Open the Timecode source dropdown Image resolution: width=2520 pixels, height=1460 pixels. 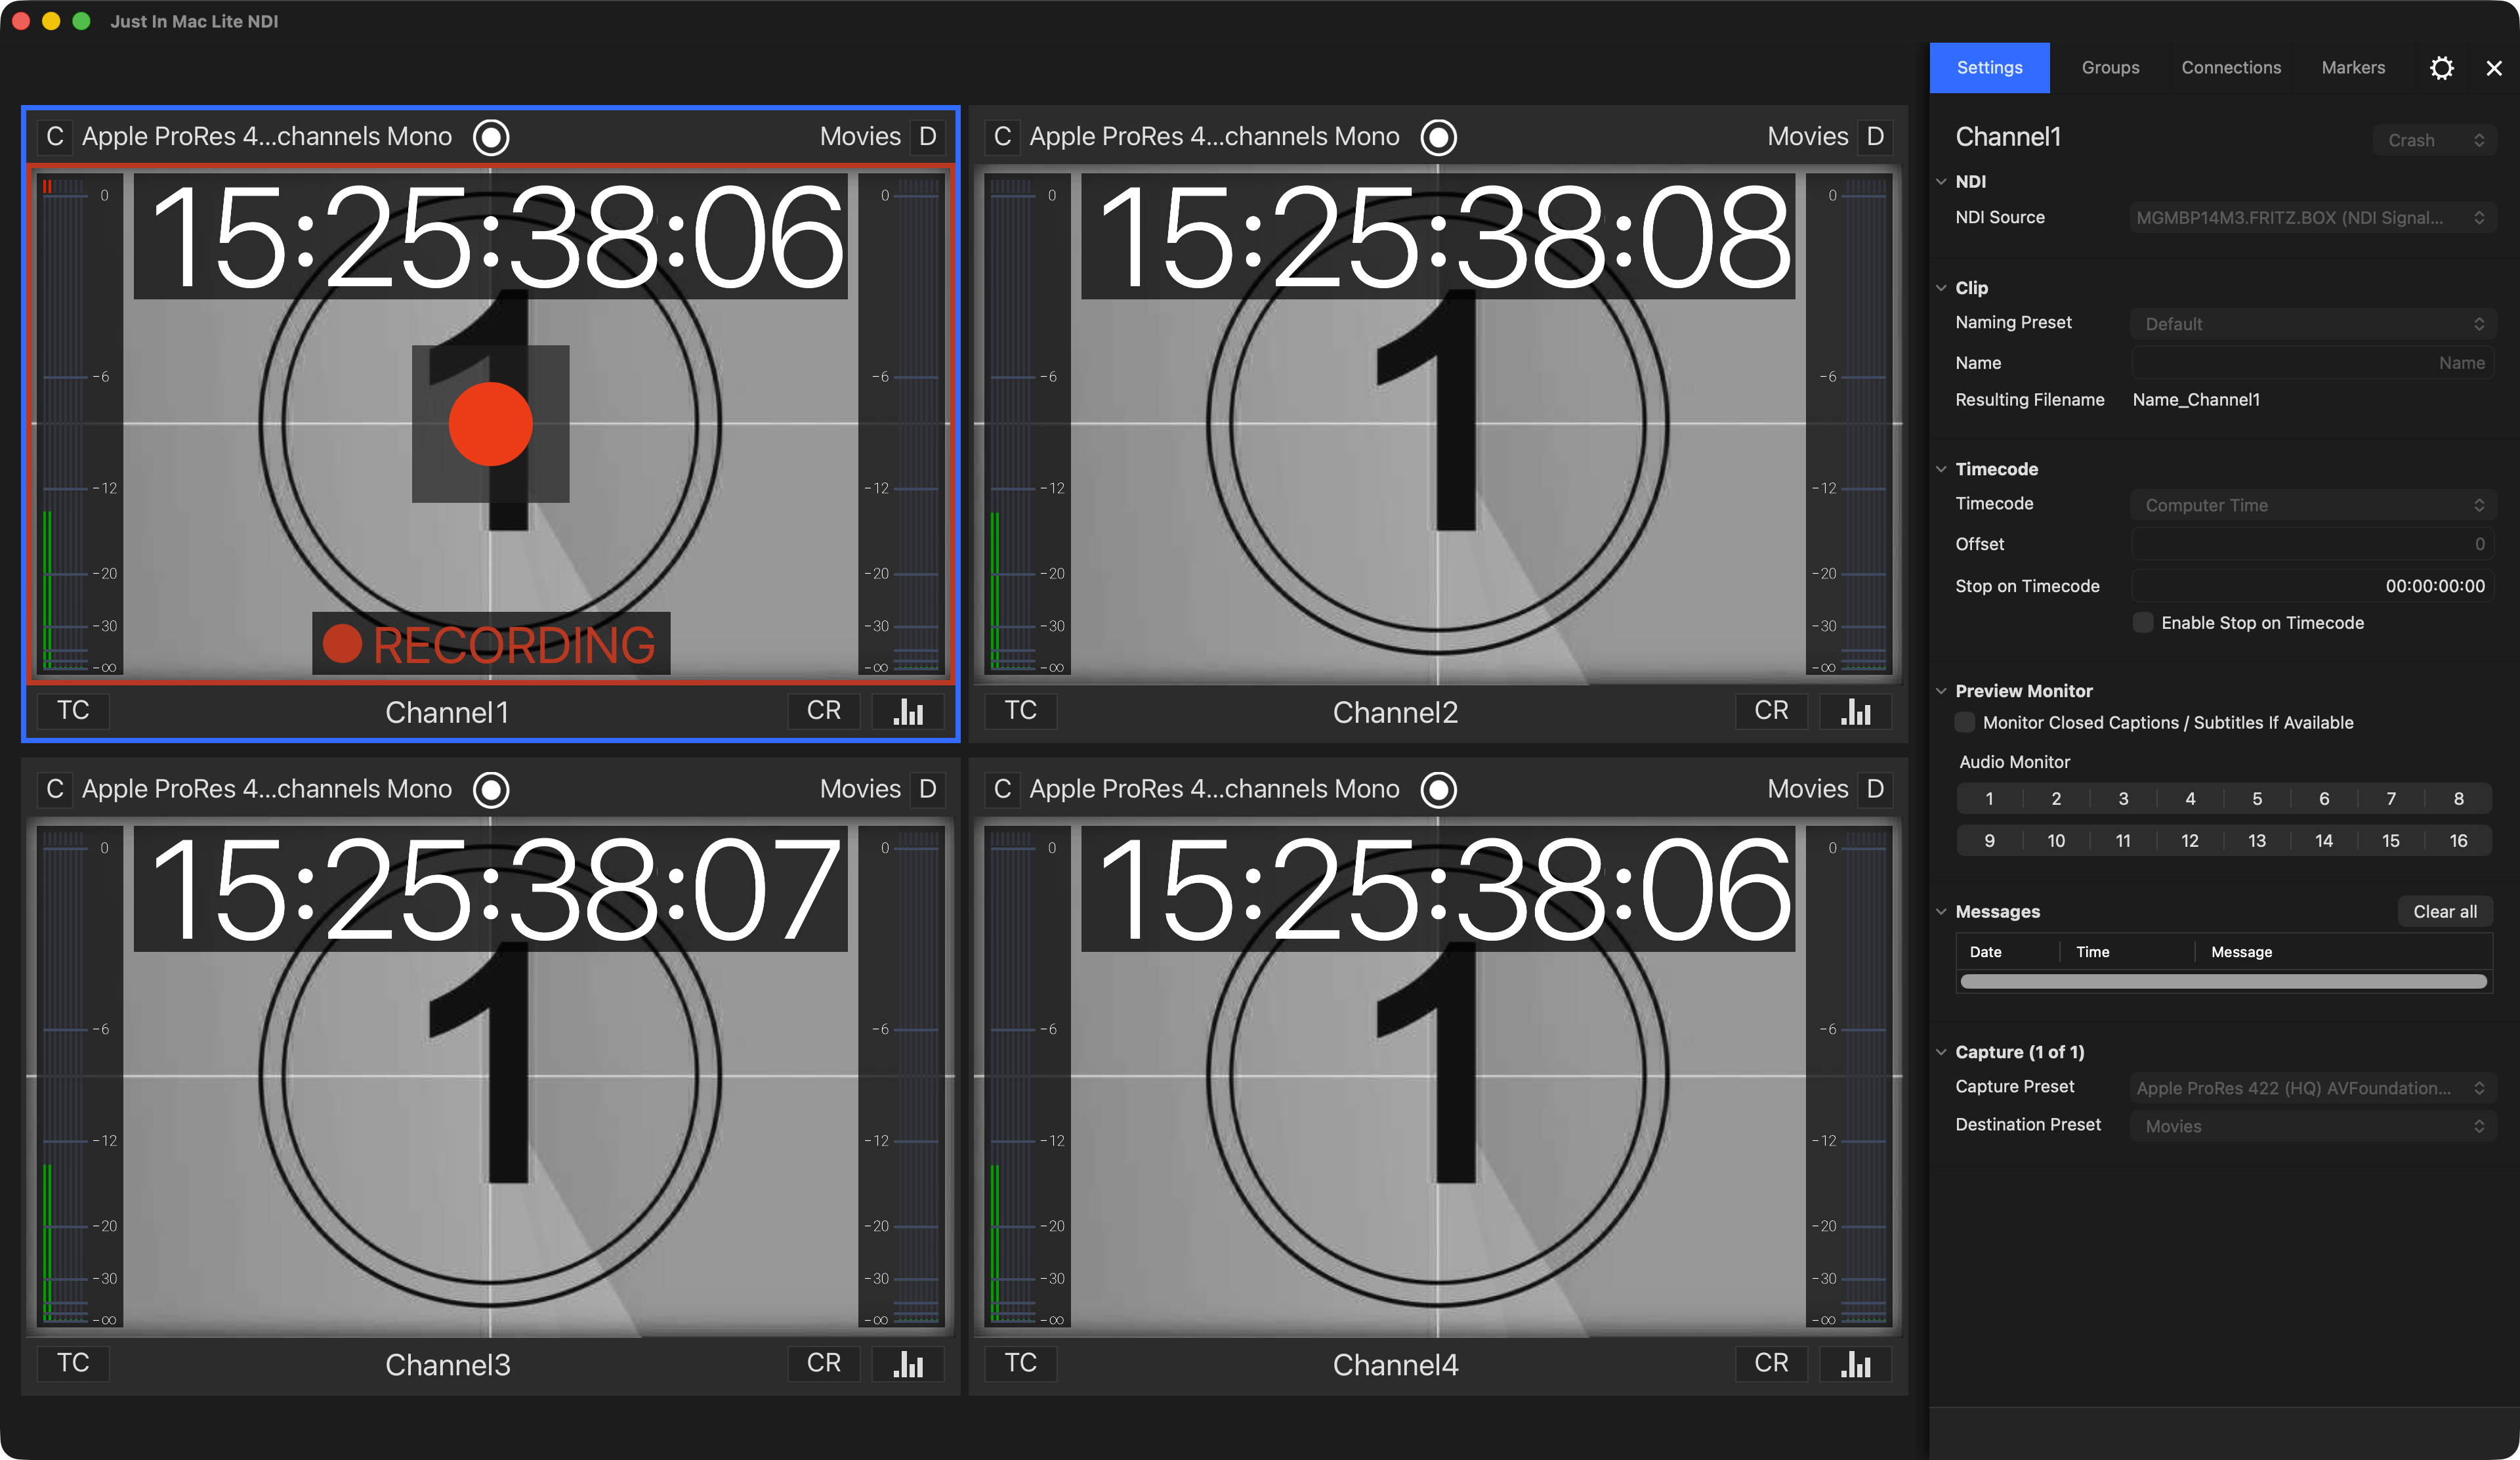point(2312,505)
